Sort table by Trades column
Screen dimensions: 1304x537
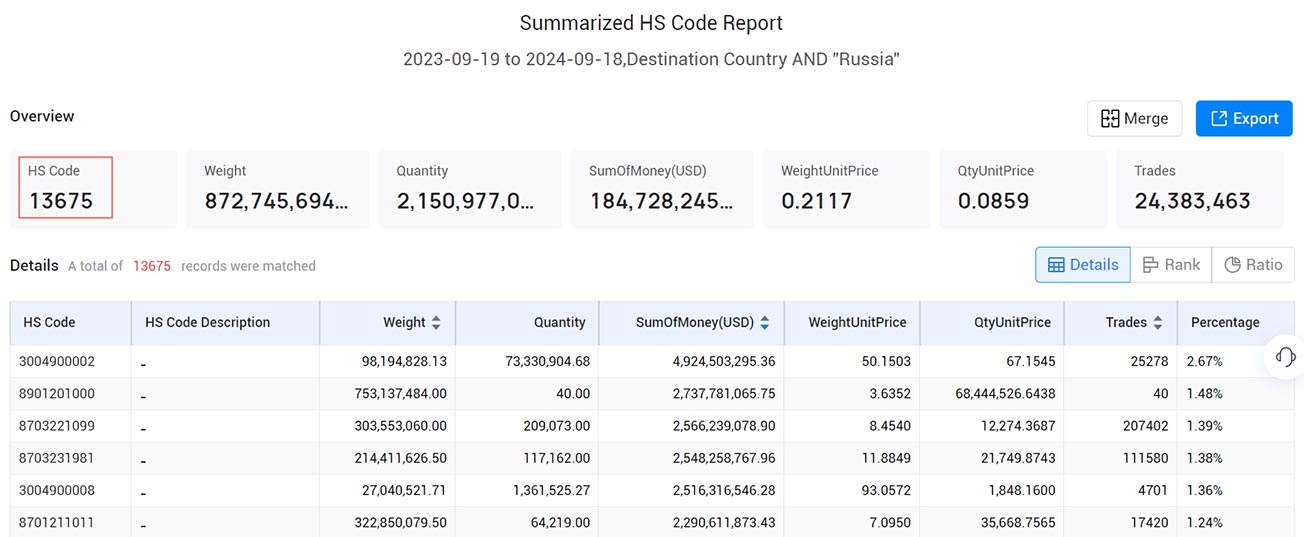click(1157, 323)
